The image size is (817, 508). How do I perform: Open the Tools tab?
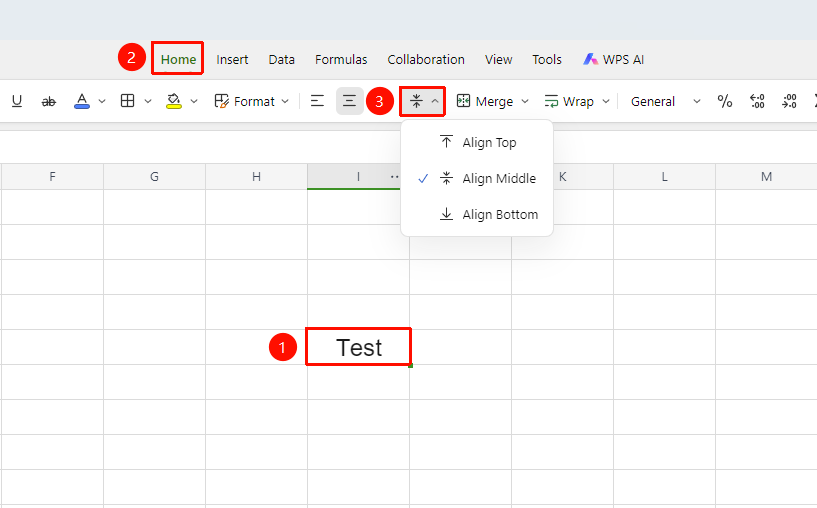547,59
